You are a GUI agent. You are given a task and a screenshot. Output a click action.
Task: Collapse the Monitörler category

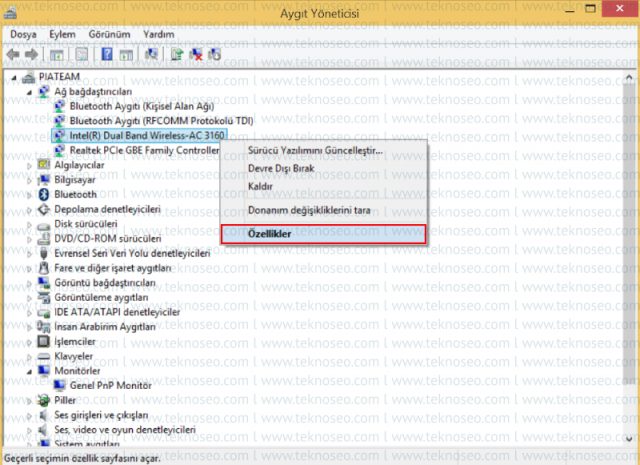(x=29, y=372)
